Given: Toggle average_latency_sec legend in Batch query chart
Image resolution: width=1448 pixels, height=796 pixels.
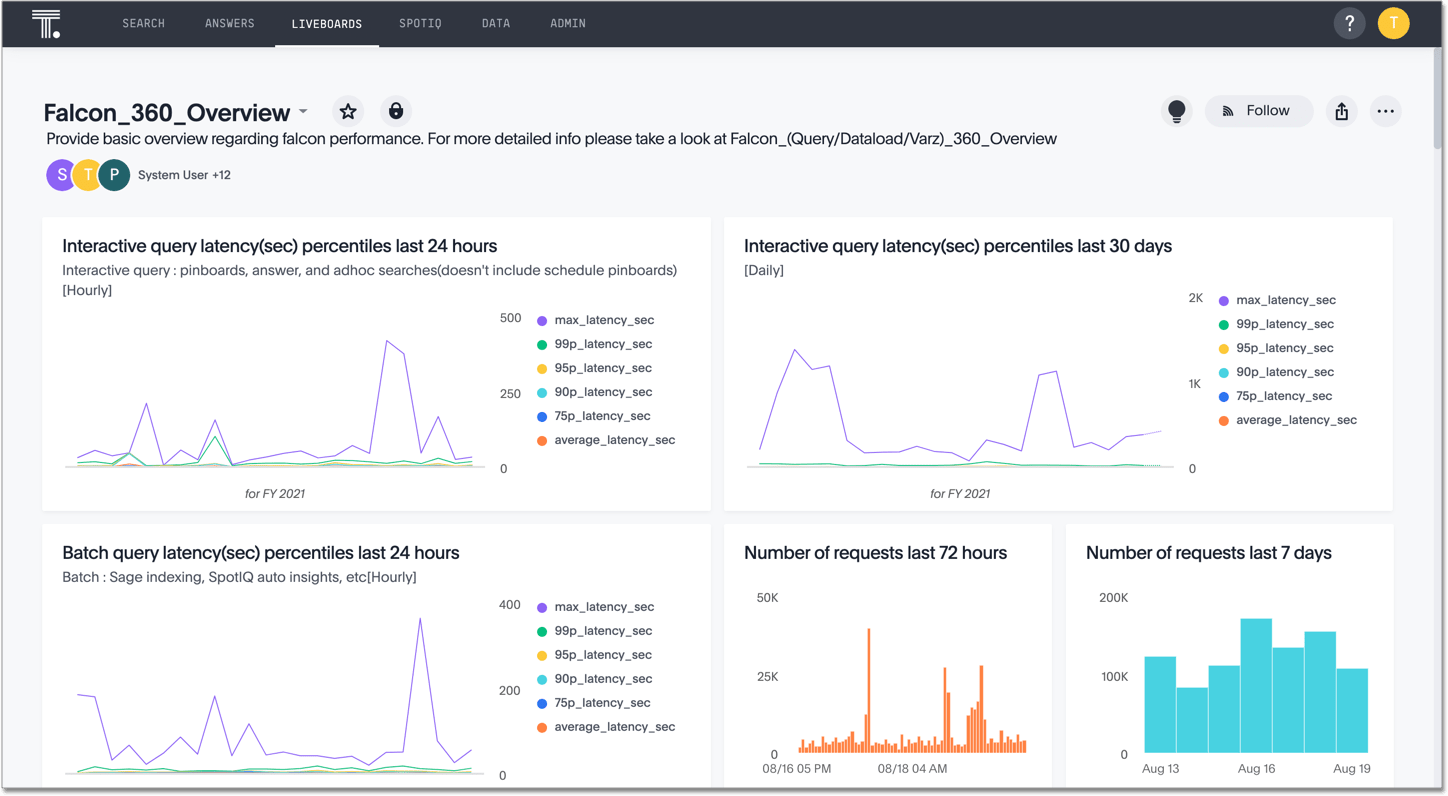Looking at the screenshot, I should click(614, 727).
